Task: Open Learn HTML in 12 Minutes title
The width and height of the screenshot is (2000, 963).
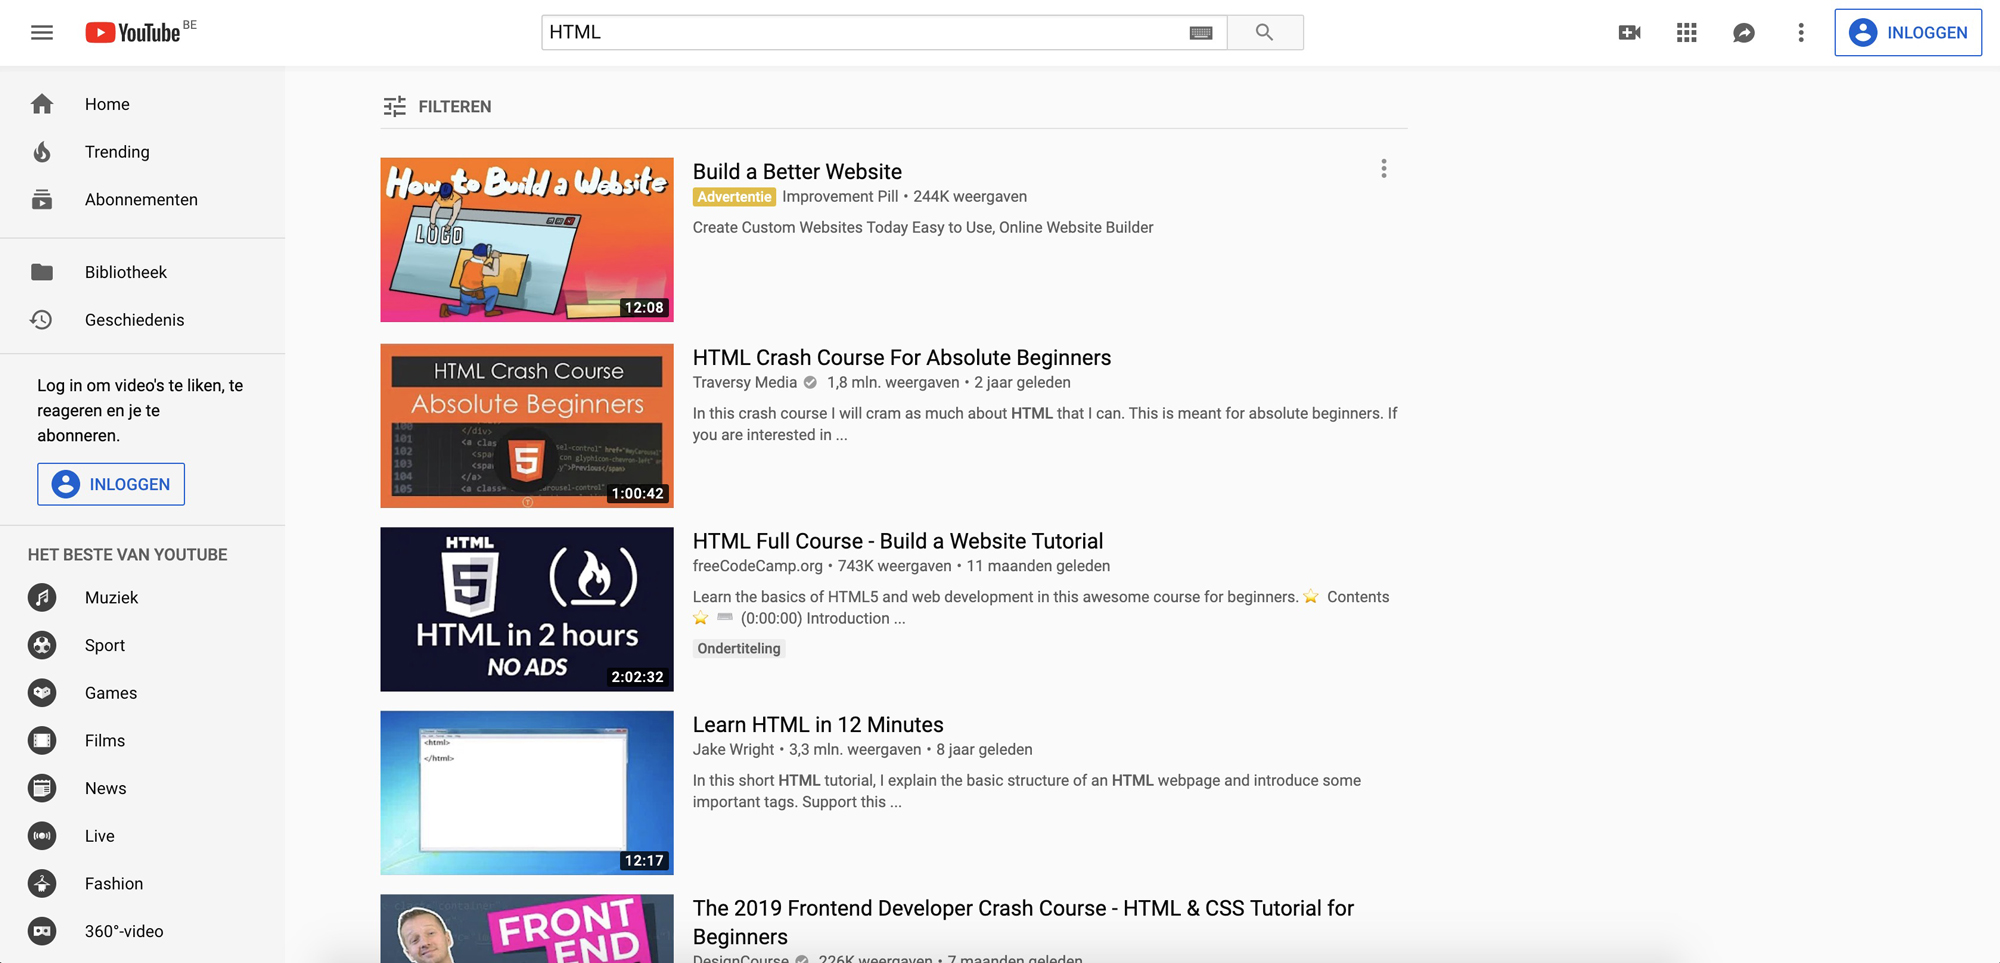Action: (818, 725)
